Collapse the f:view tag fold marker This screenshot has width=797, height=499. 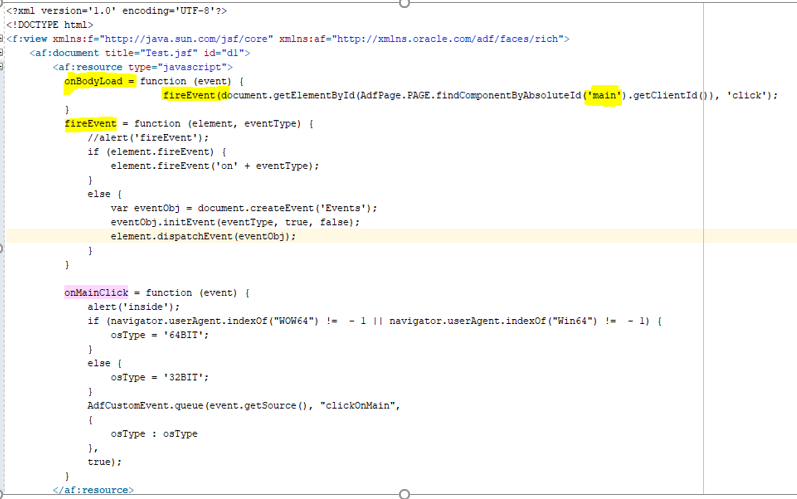[2, 39]
